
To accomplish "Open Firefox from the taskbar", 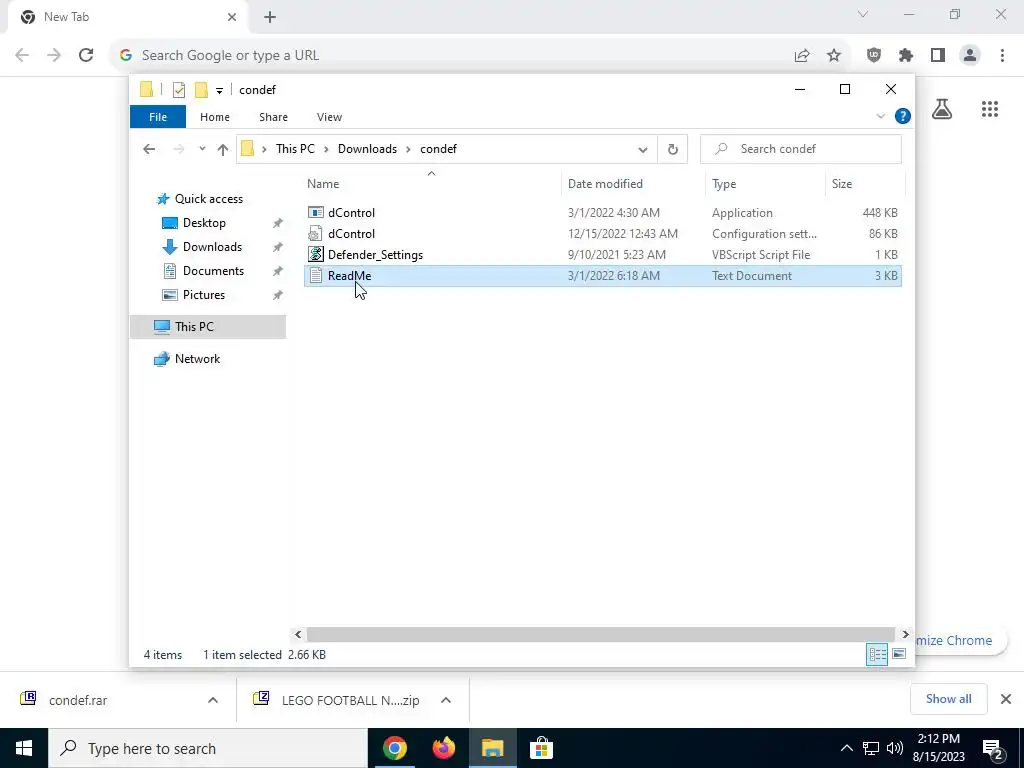I will pos(443,748).
